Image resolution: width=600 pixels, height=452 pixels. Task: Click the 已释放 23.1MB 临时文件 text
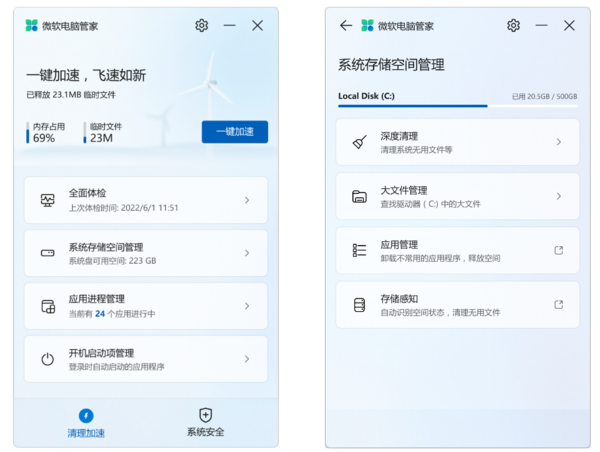tap(71, 95)
